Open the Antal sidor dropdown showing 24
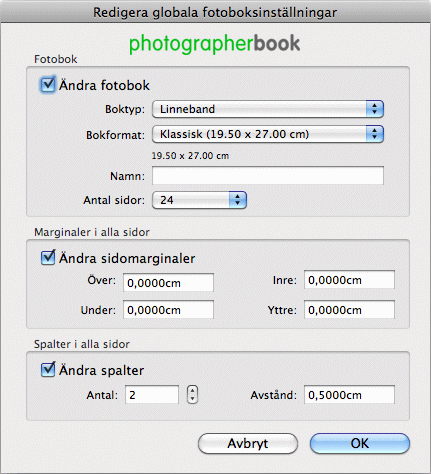This screenshot has width=431, height=474. click(x=199, y=200)
